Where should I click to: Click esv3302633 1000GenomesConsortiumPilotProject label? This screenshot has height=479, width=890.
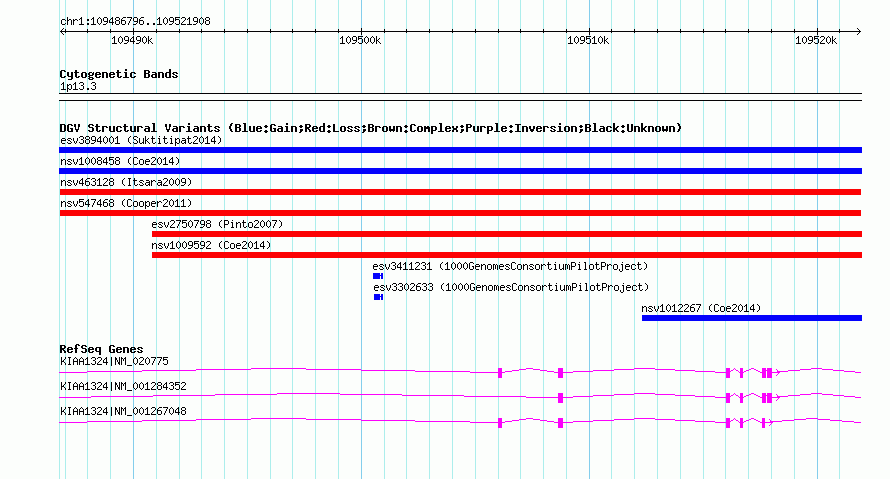[511, 287]
